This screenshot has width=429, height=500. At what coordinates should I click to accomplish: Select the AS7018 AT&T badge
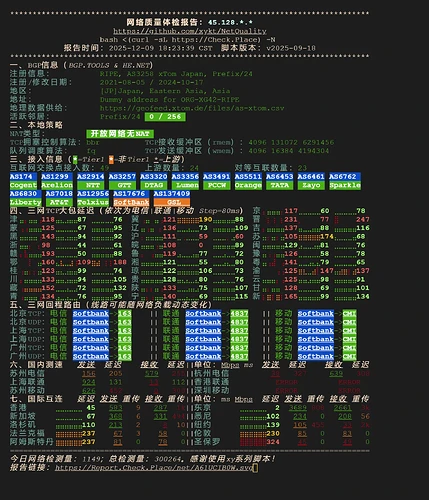tap(59, 198)
